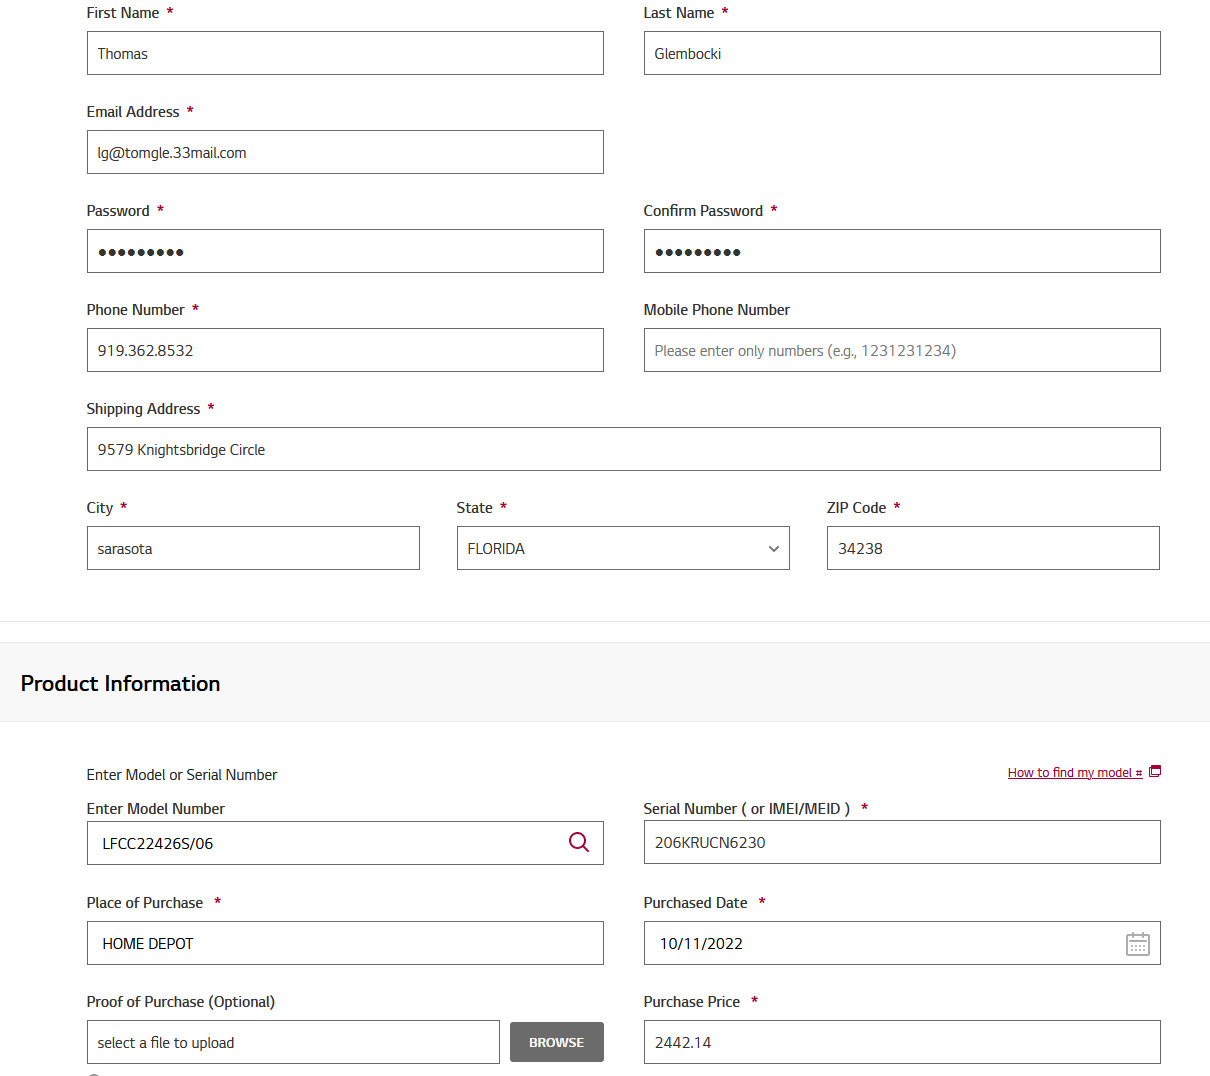This screenshot has height=1076, width=1210.
Task: Click the Purchase Price label
Action: click(x=692, y=1002)
